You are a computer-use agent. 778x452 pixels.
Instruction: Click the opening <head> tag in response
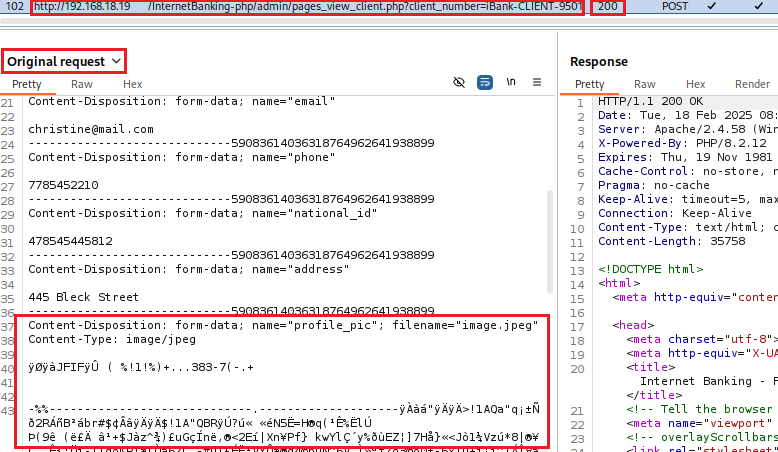click(x=633, y=325)
